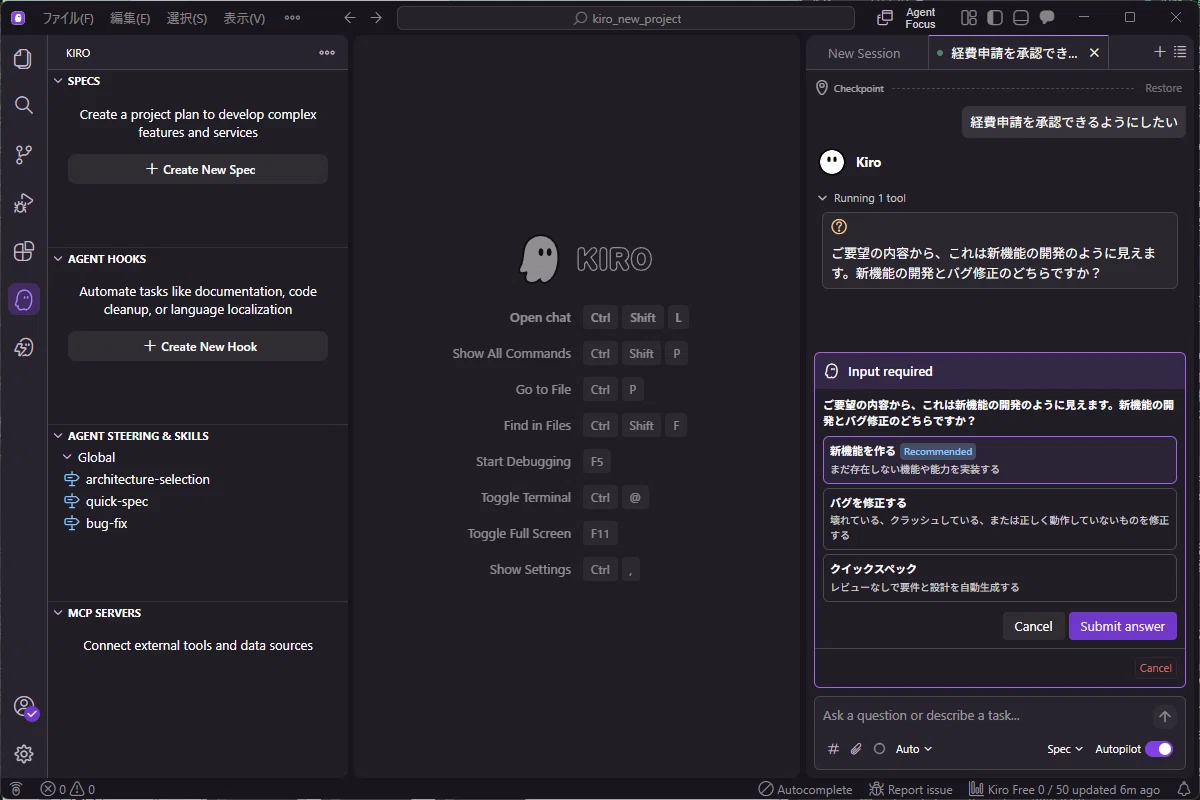The height and width of the screenshot is (800, 1200).
Task: Select the バグを修正する option
Action: point(1000,518)
